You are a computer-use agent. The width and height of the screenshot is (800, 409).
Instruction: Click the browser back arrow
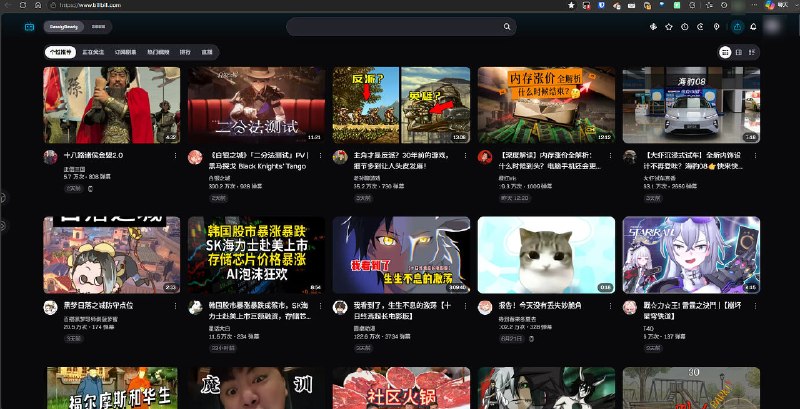pyautogui.click(x=7, y=5)
